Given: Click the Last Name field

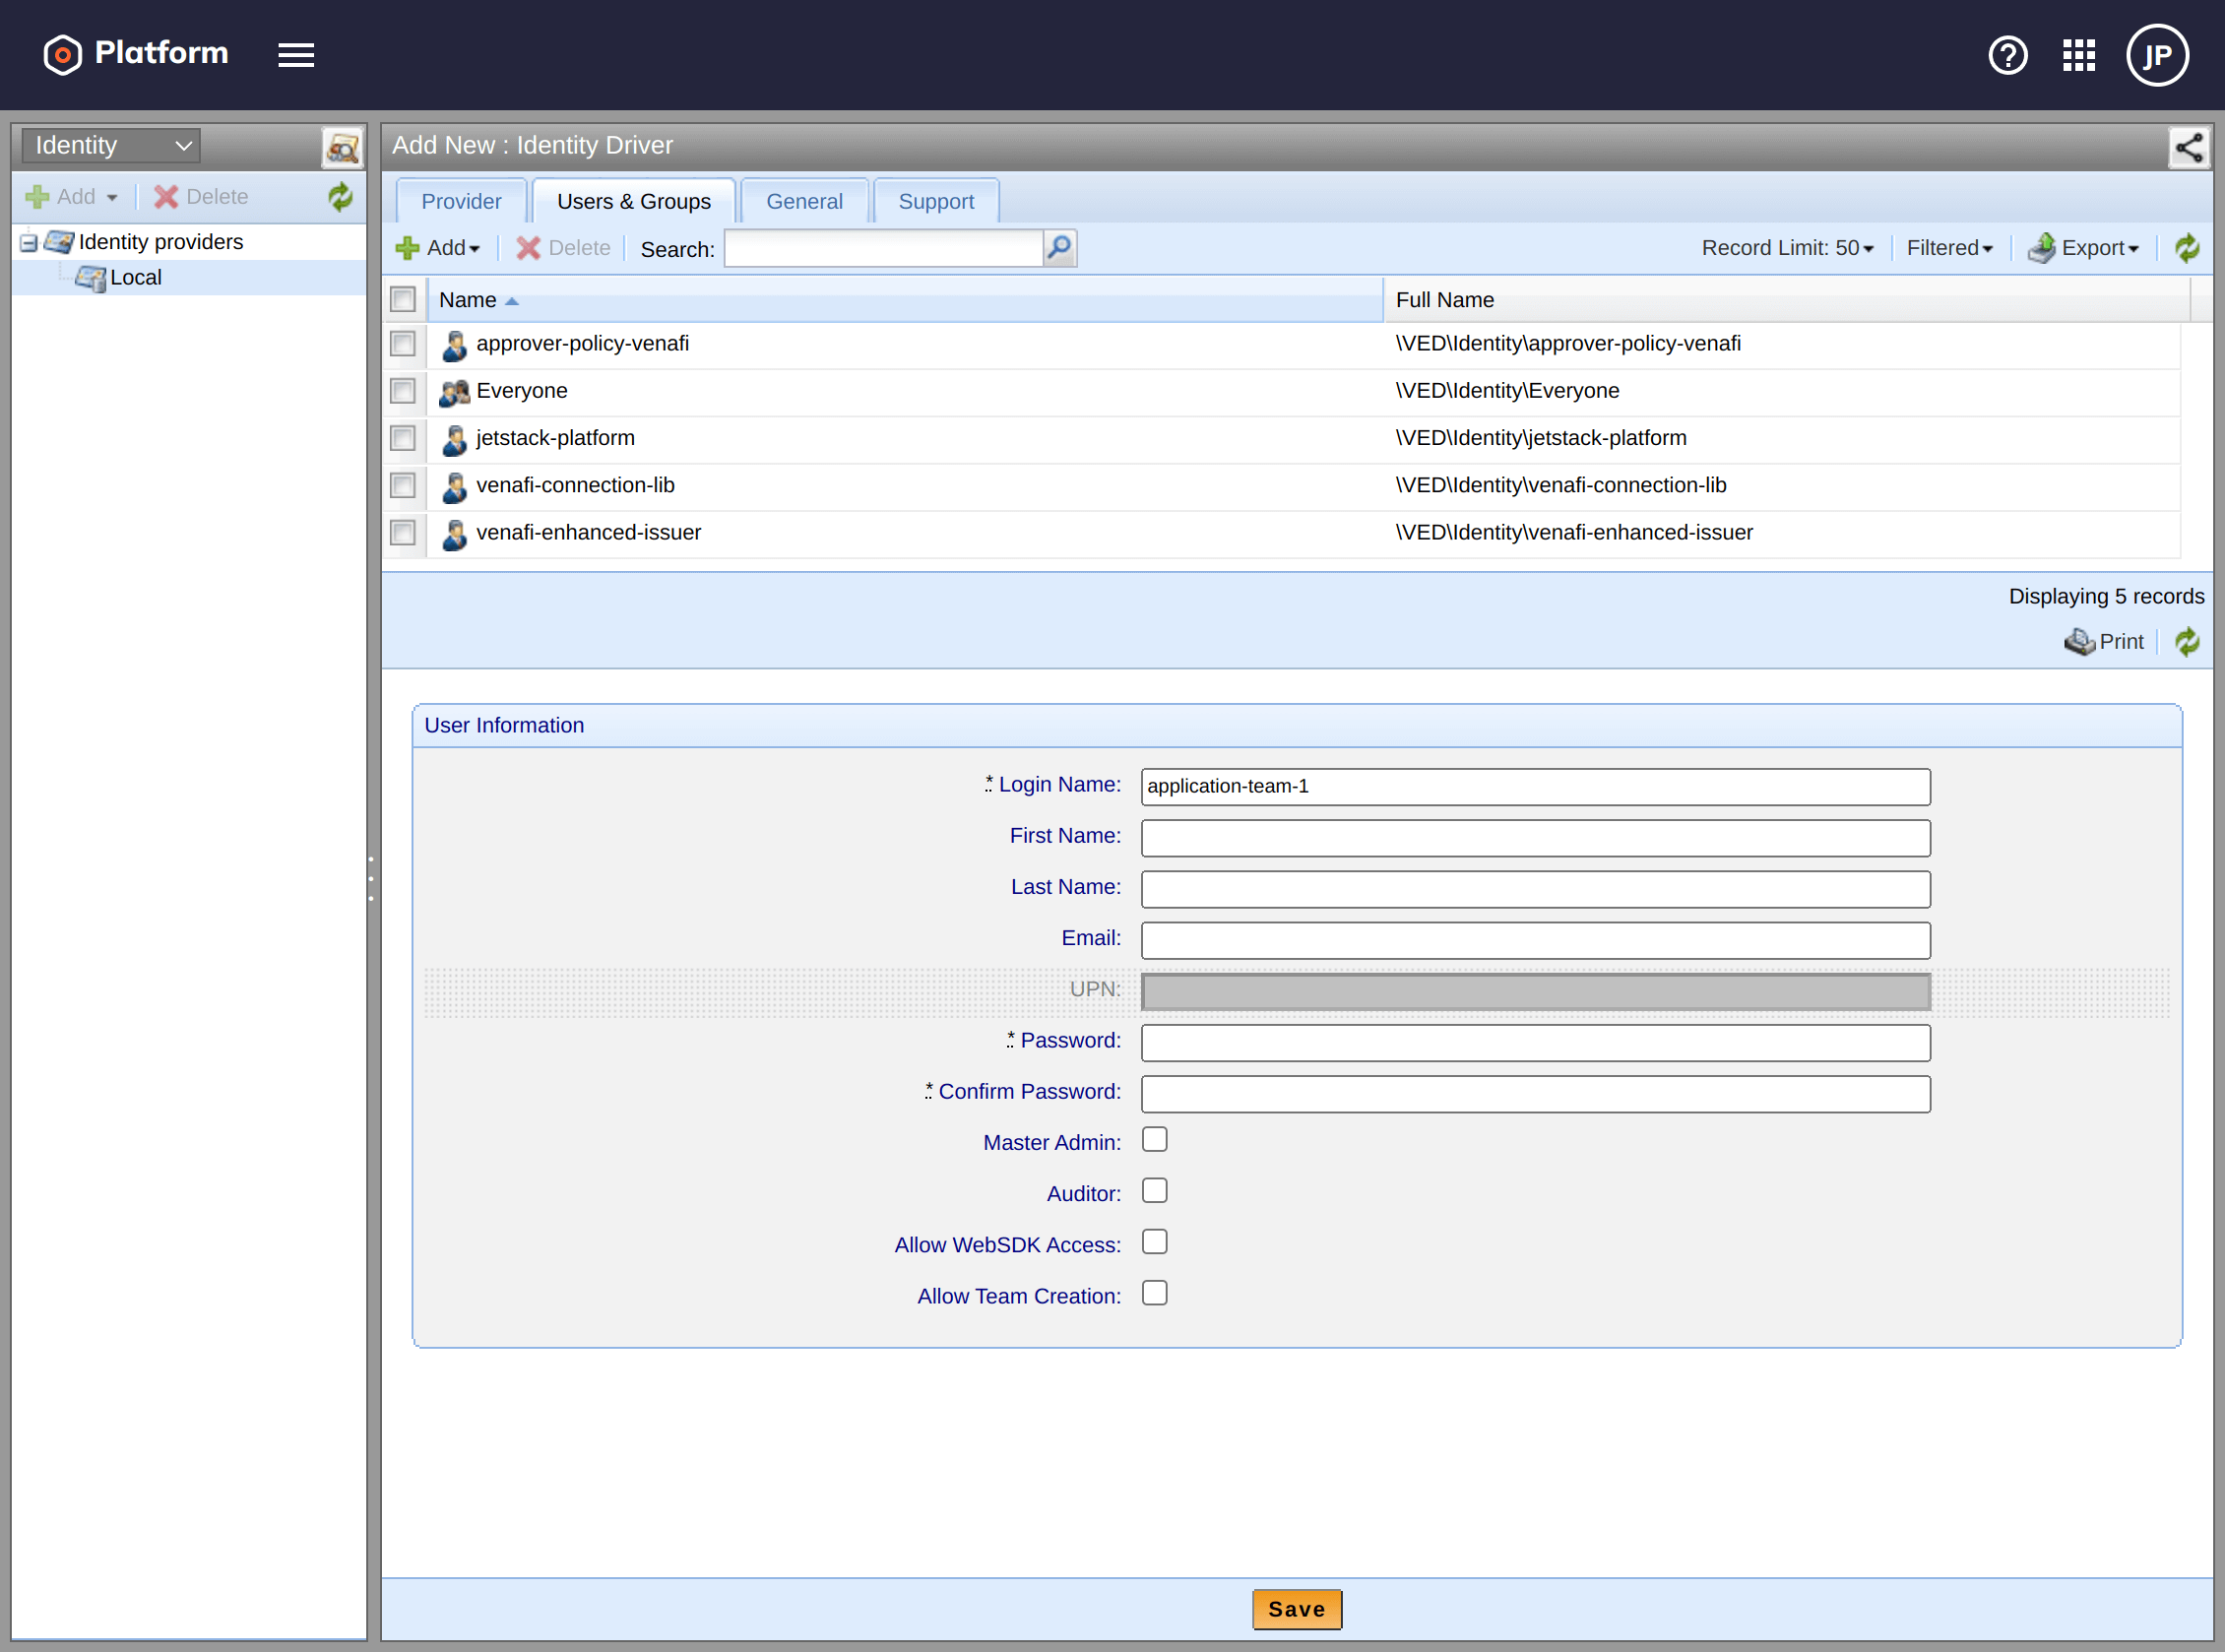Looking at the screenshot, I should coord(1535,889).
